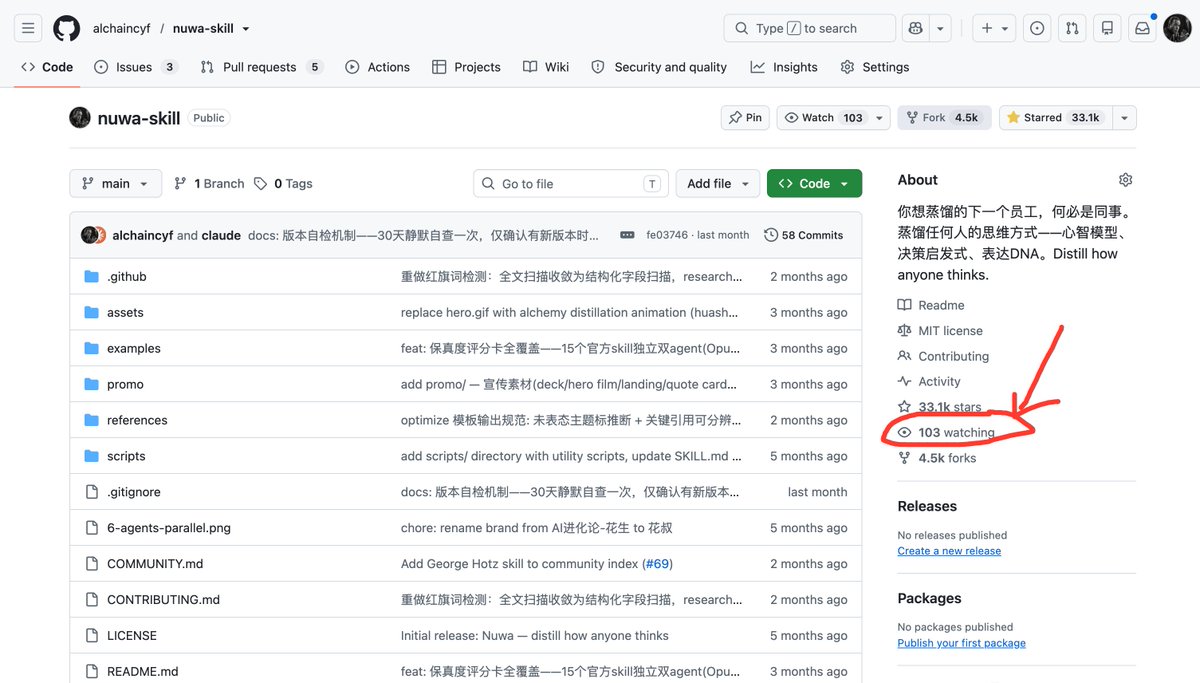Click the Type / to search field
The image size is (1200, 683).
pyautogui.click(x=809, y=28)
